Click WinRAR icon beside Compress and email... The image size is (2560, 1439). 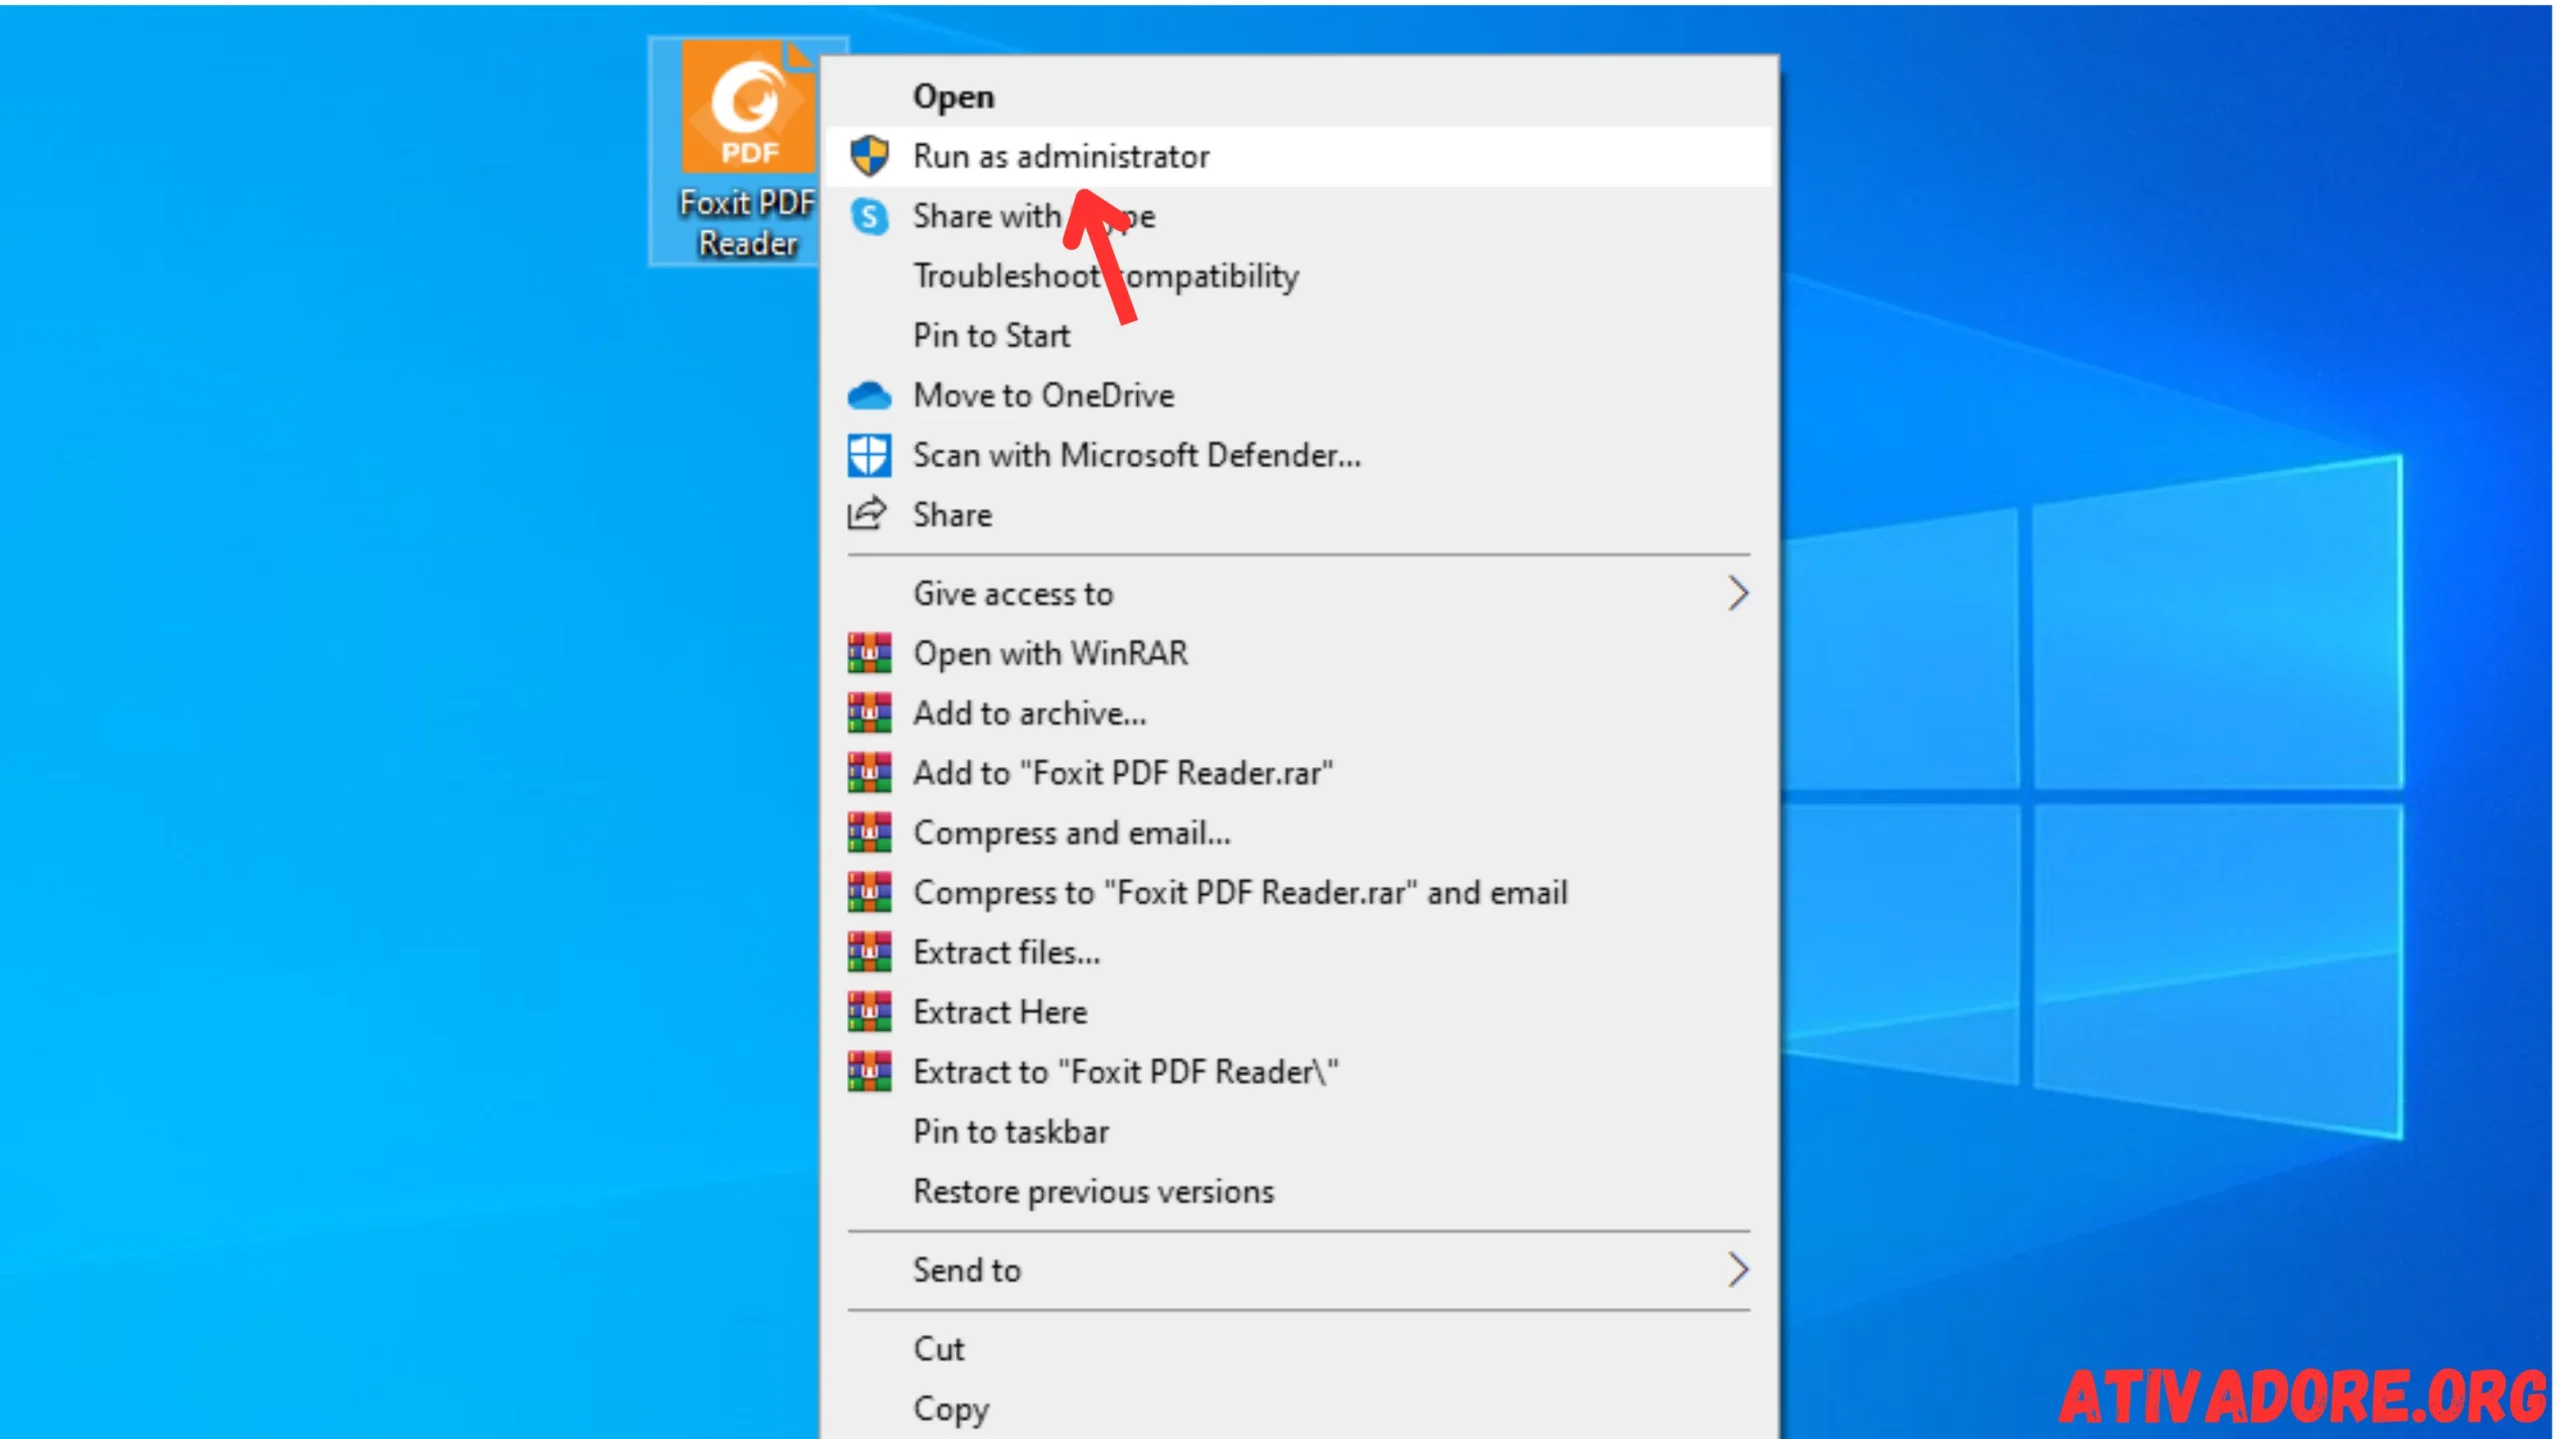[869, 833]
